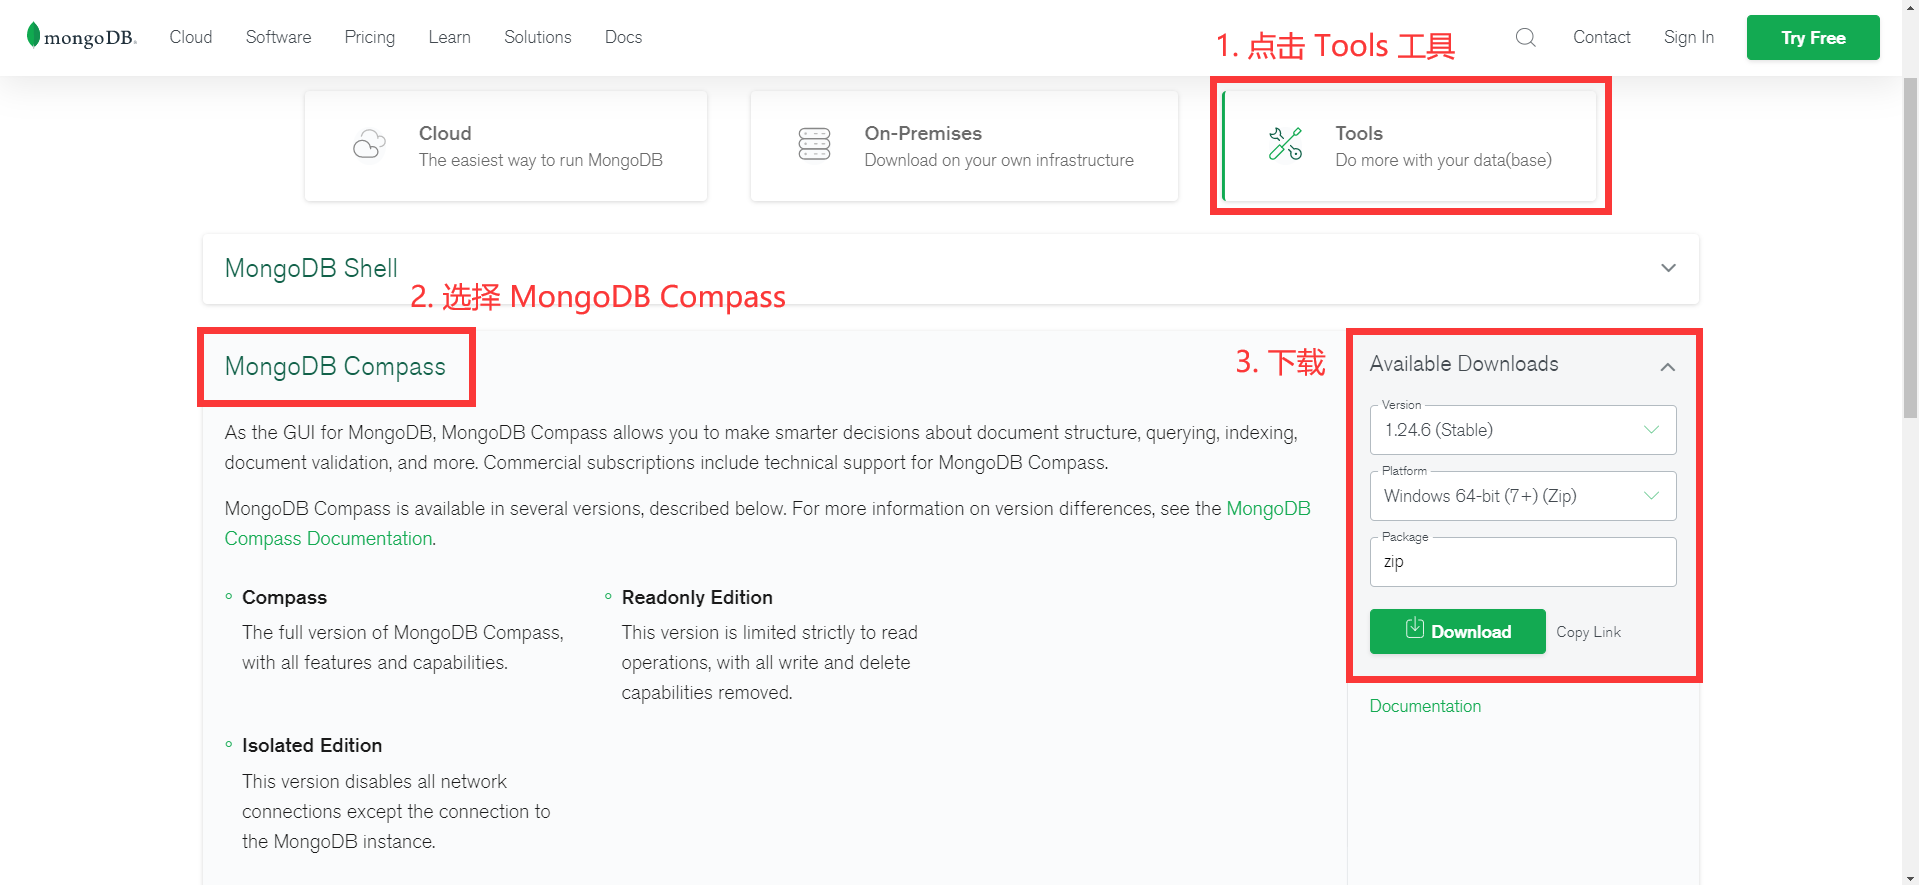Click the On-Premises server stack icon

click(814, 144)
